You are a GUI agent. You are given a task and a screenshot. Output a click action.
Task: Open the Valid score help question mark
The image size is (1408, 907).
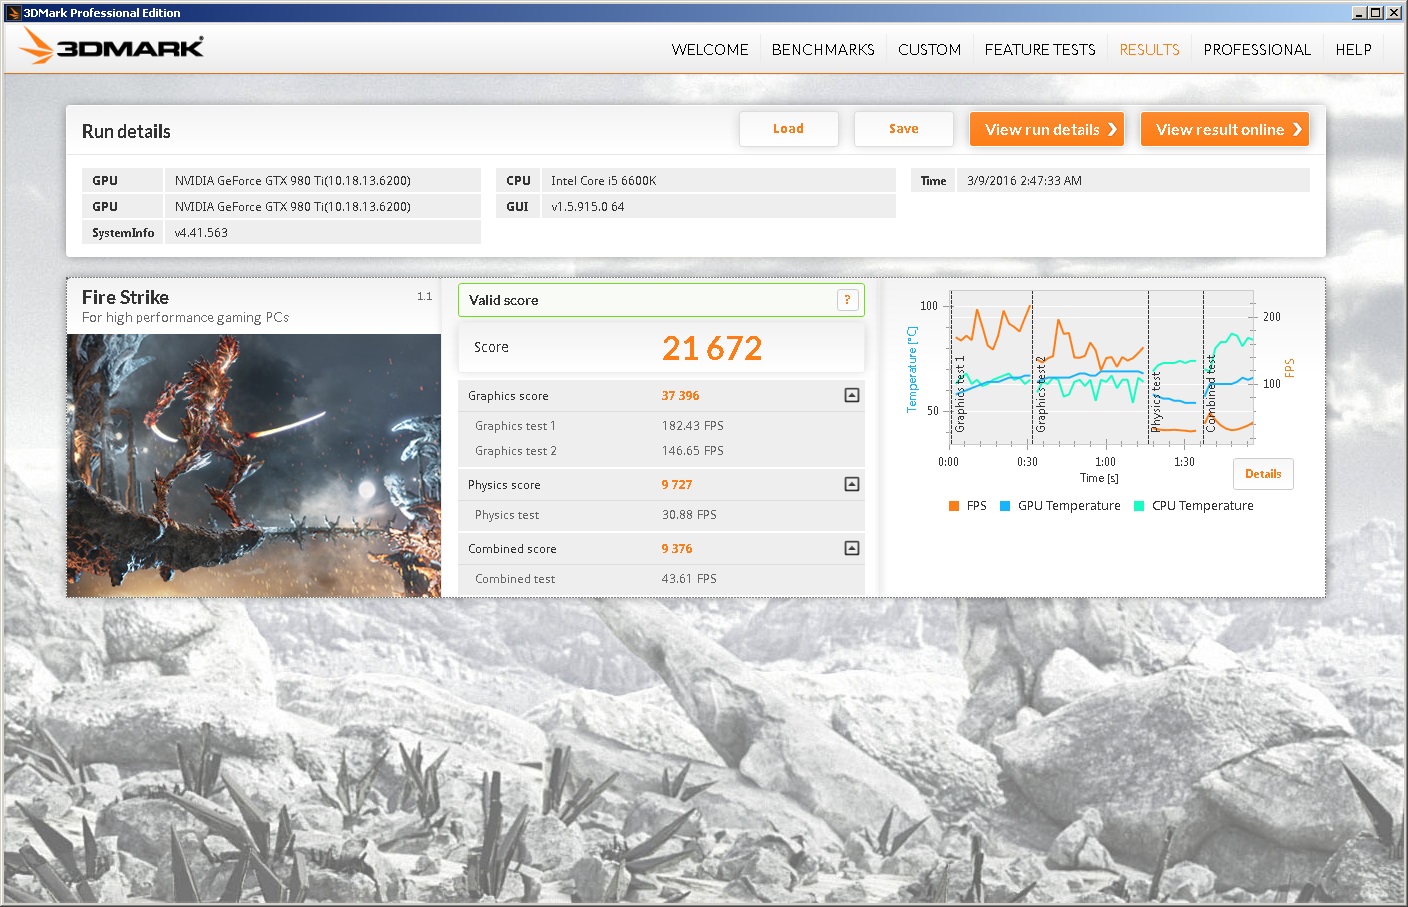847,300
